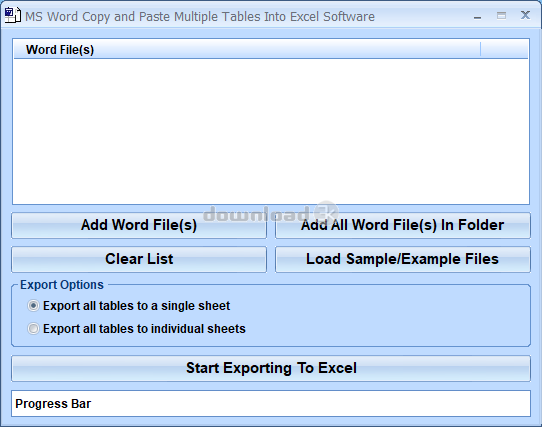Click the Progress Bar field
The width and height of the screenshot is (542, 427).
[x=271, y=403]
